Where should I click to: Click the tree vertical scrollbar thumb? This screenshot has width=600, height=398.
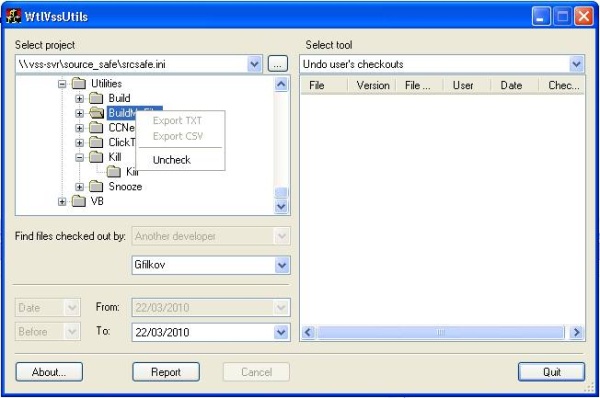[x=281, y=192]
